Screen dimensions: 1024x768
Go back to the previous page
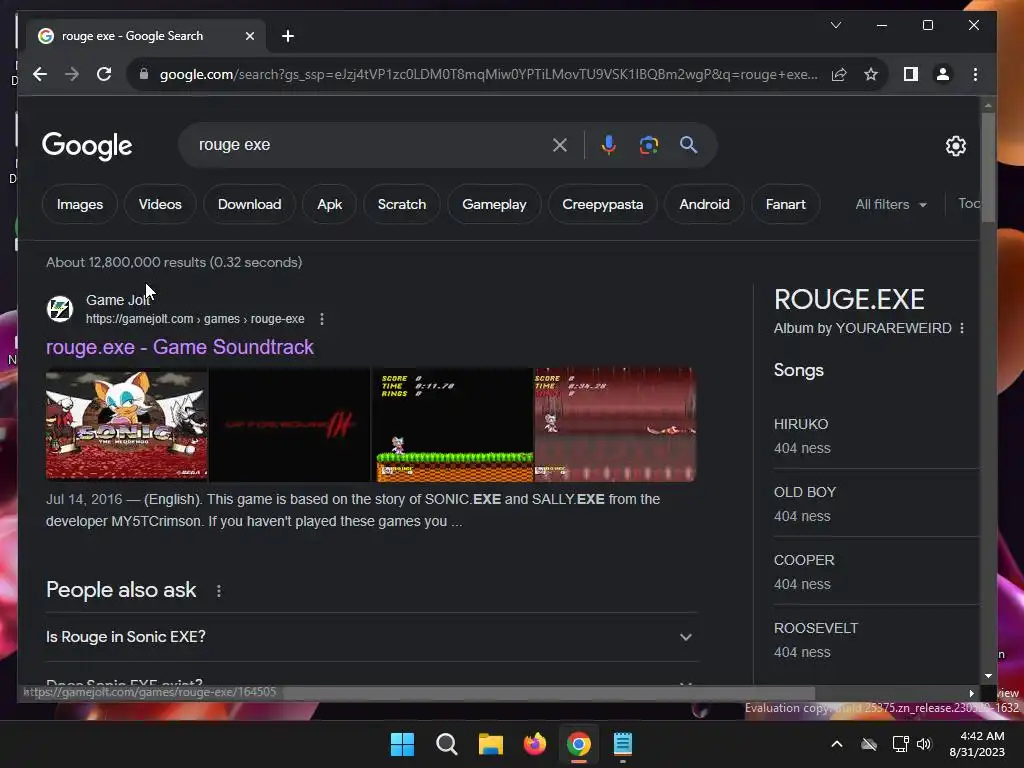(40, 74)
